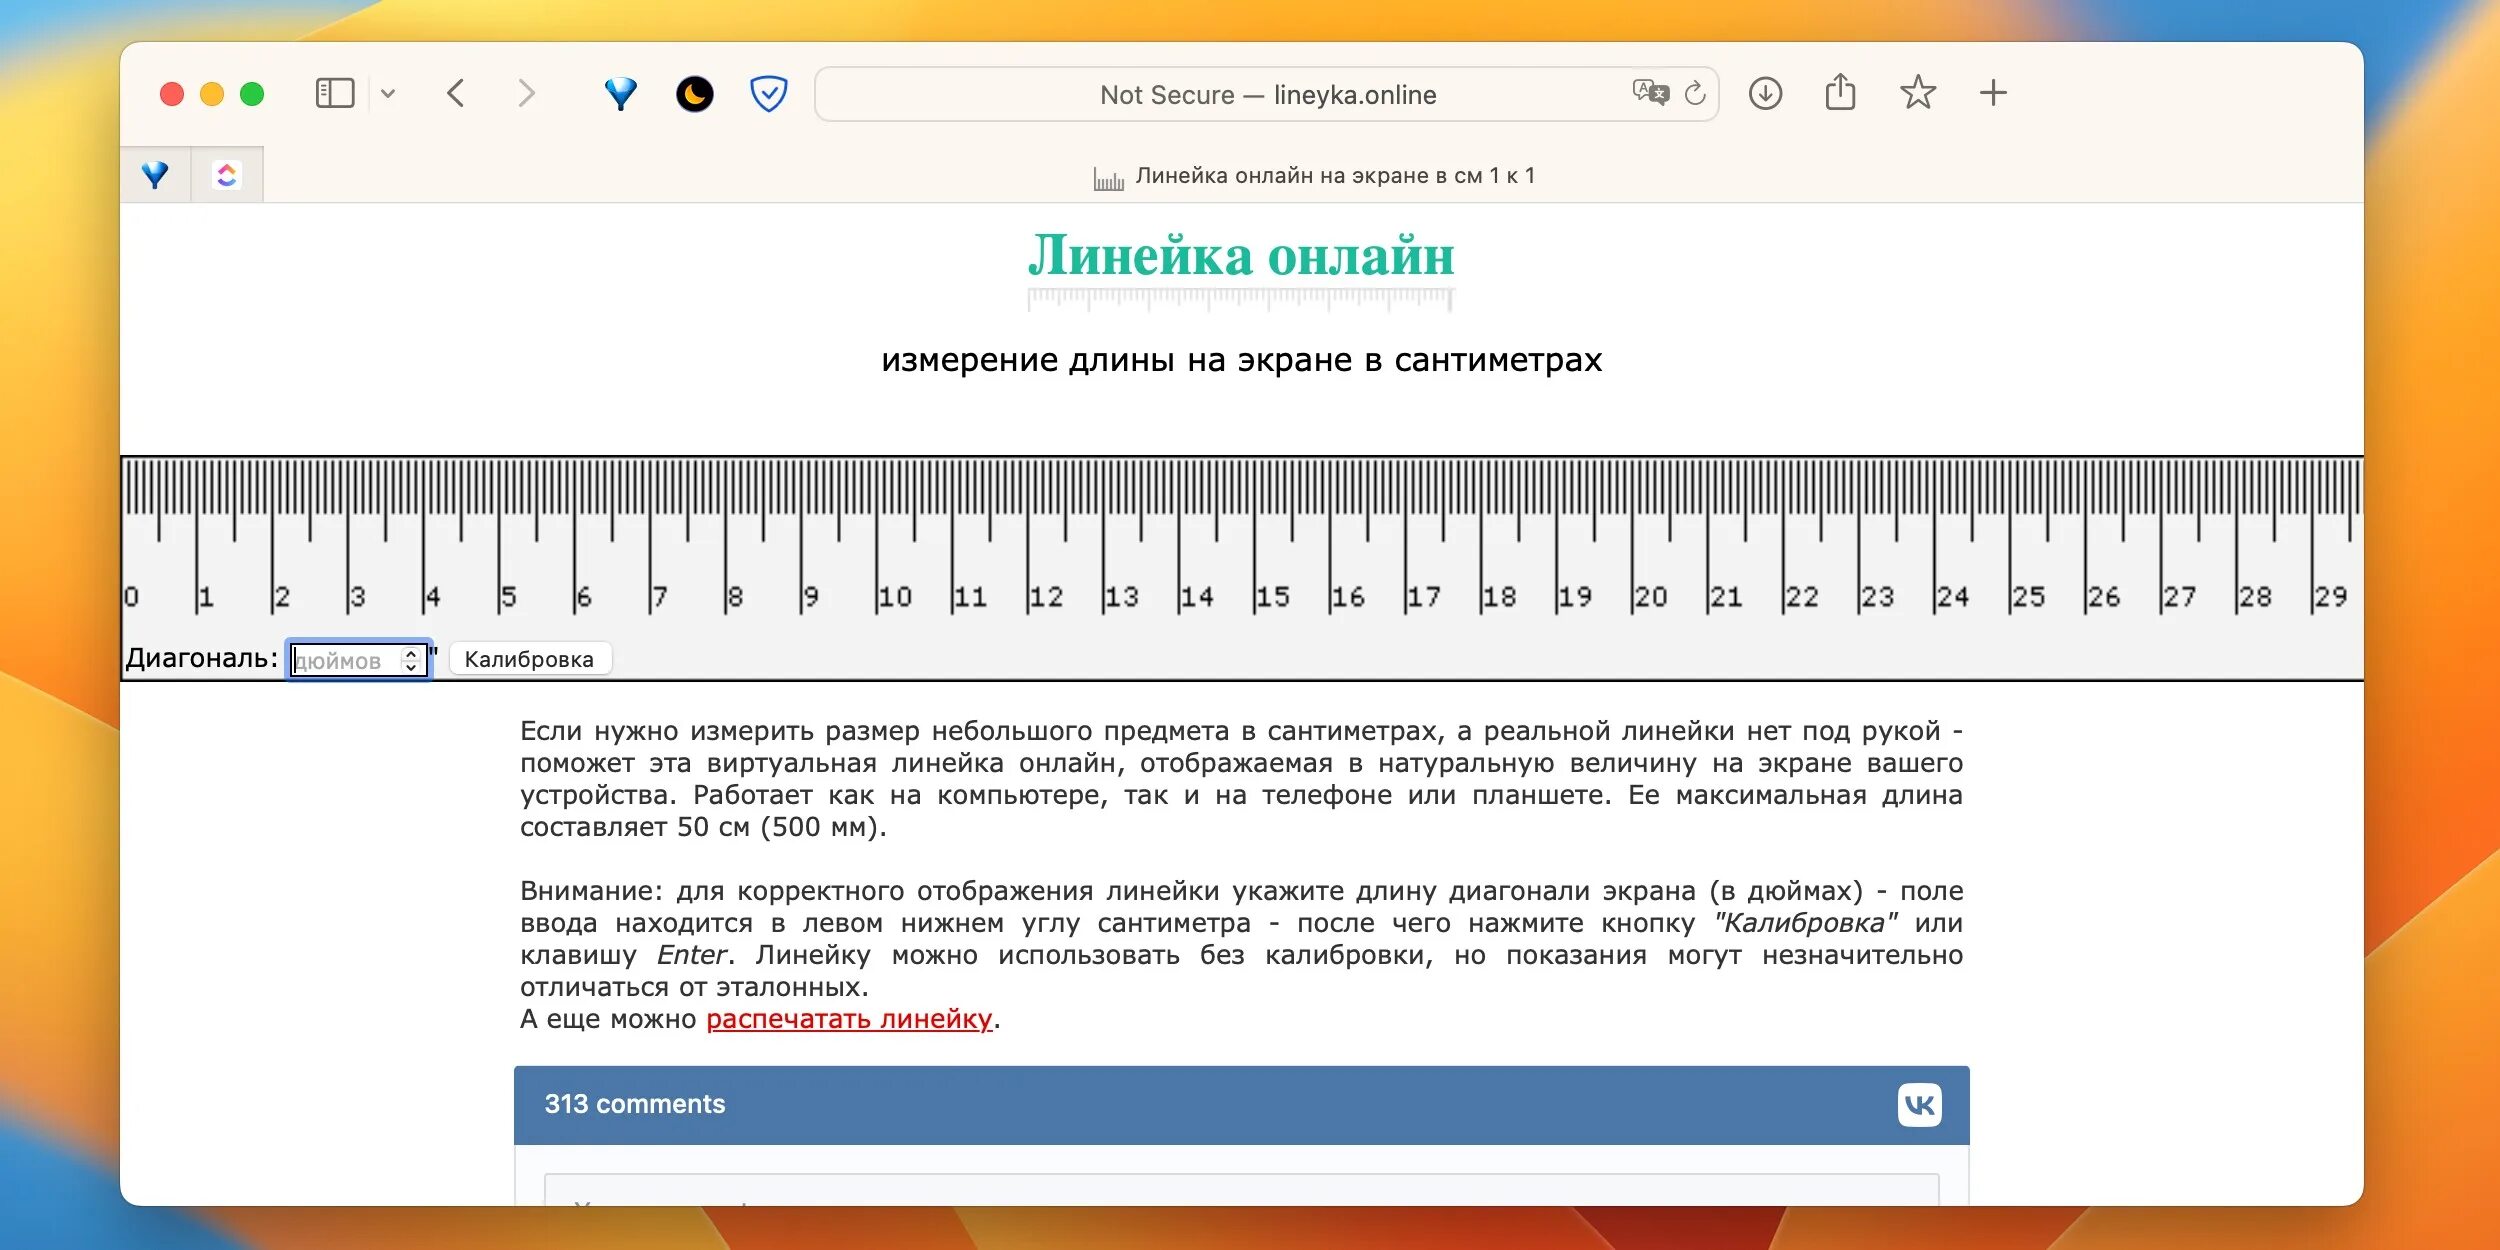Click the translate page icon in address bar
The height and width of the screenshot is (1250, 2500).
coord(1650,93)
